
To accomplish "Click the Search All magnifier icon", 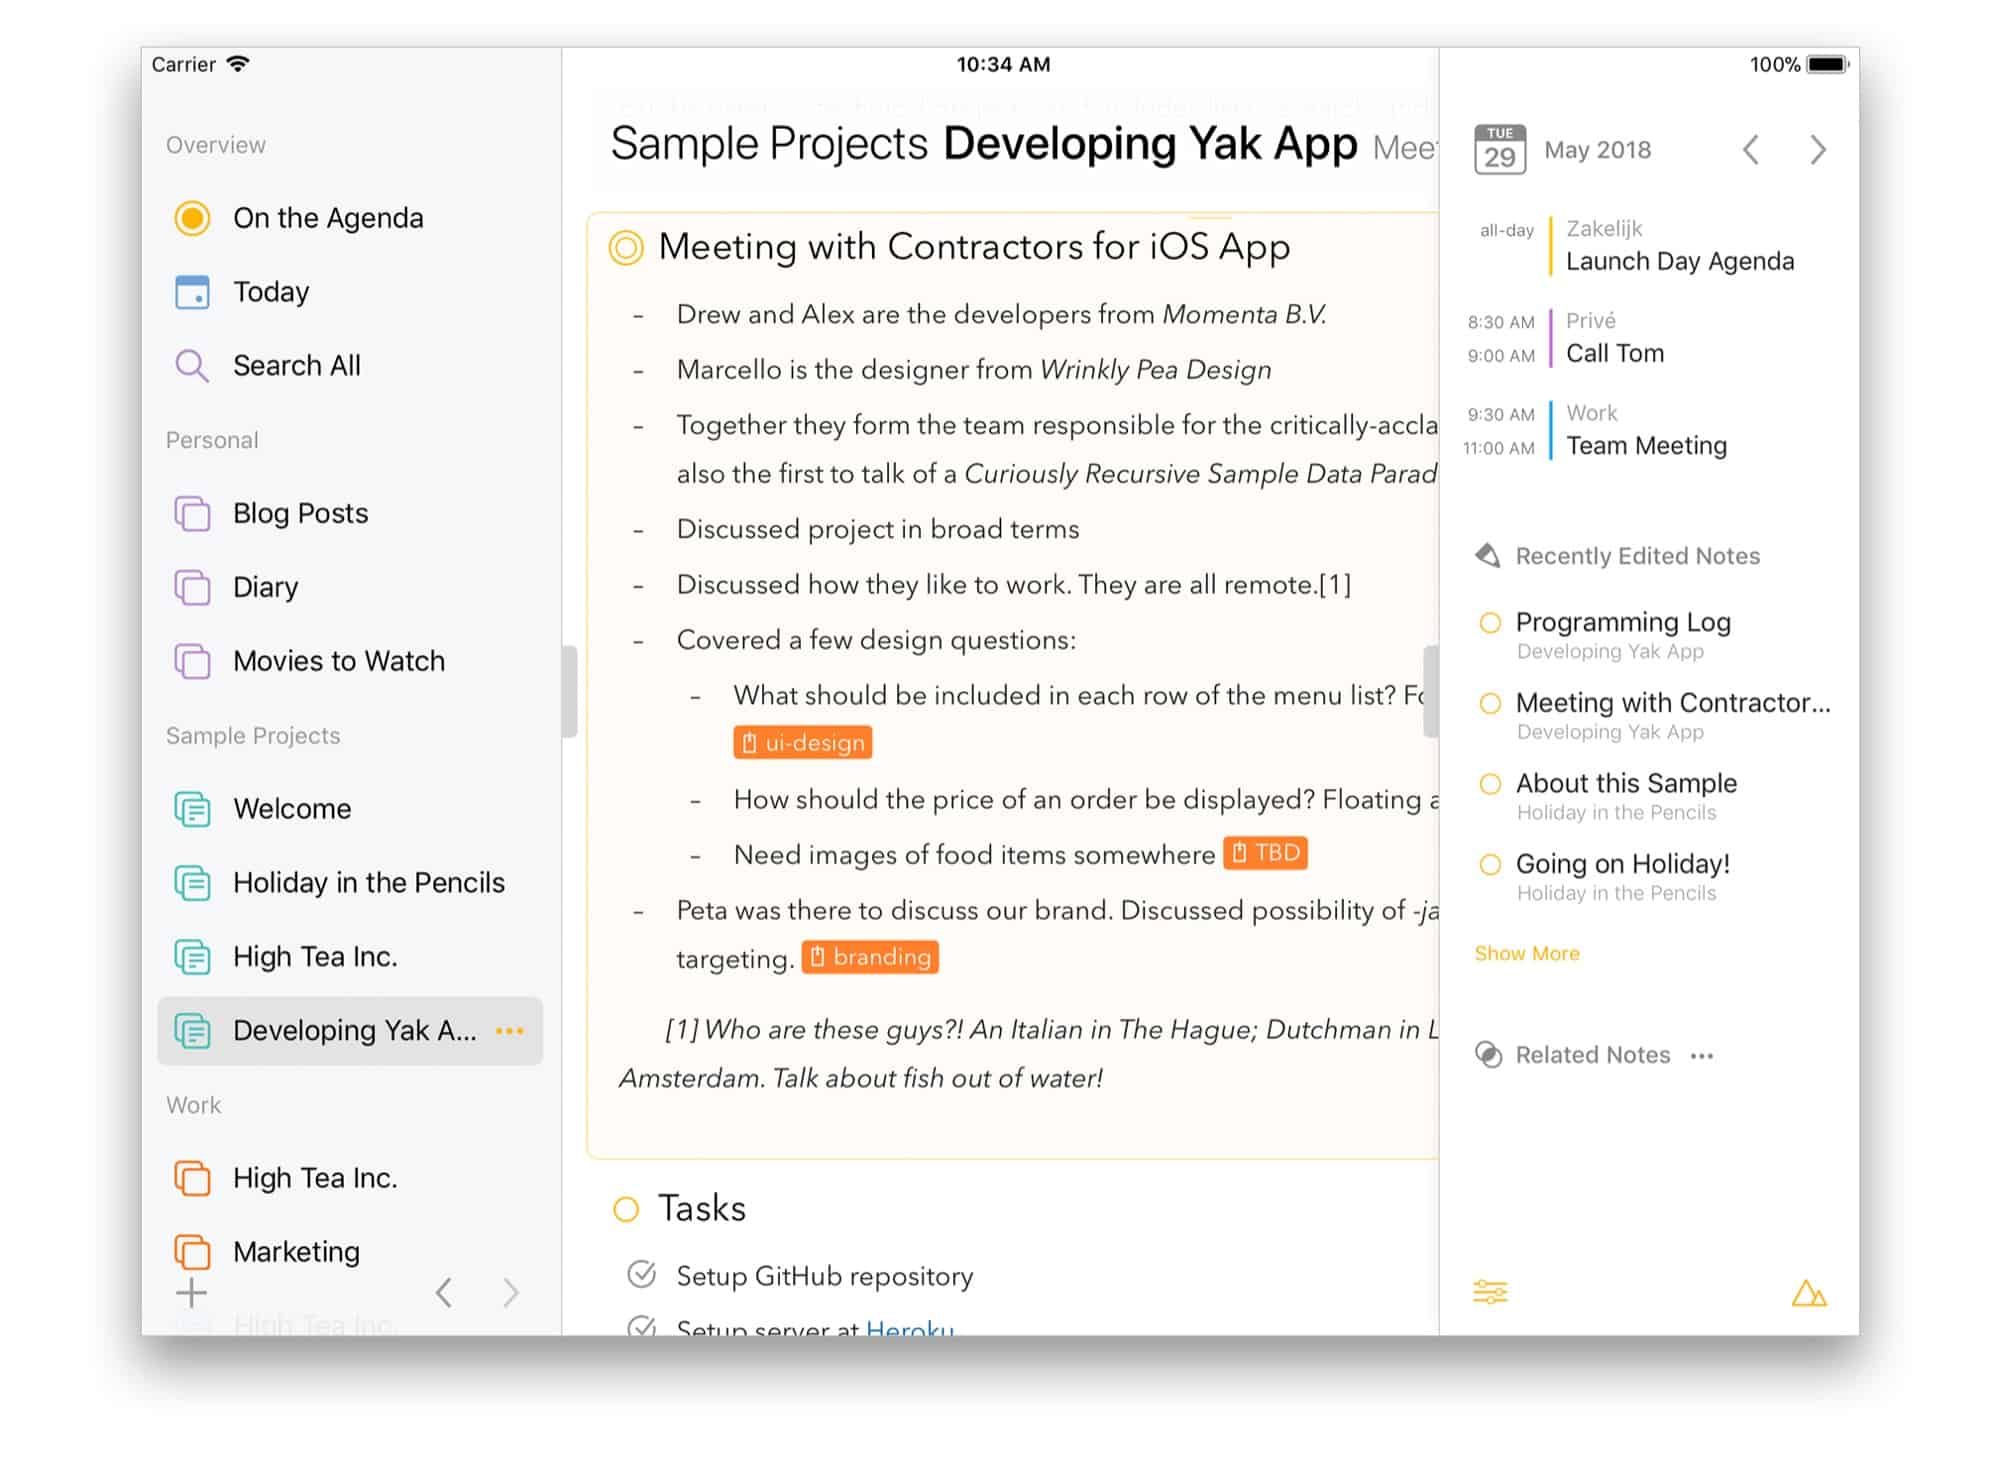I will pos(191,366).
